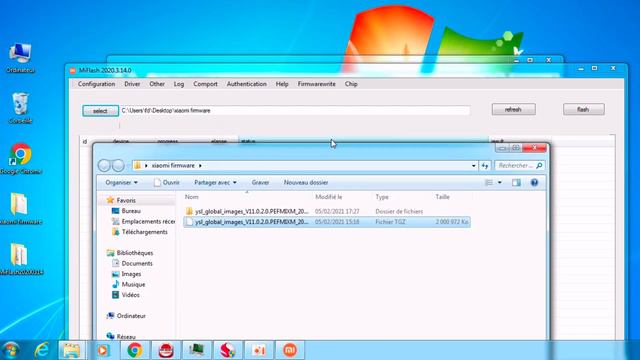Open the Log menu in MiFlash
640x360 pixels.
click(x=179, y=84)
